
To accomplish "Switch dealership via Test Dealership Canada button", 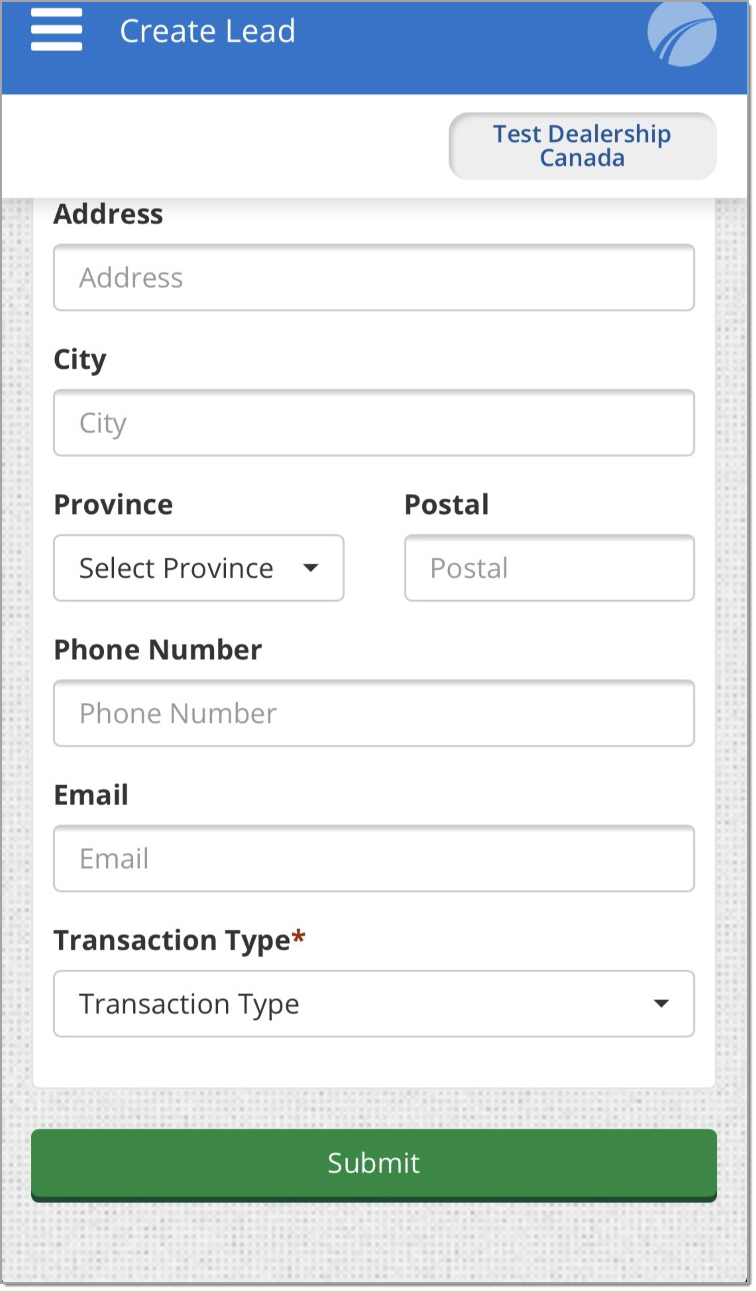I will click(582, 146).
